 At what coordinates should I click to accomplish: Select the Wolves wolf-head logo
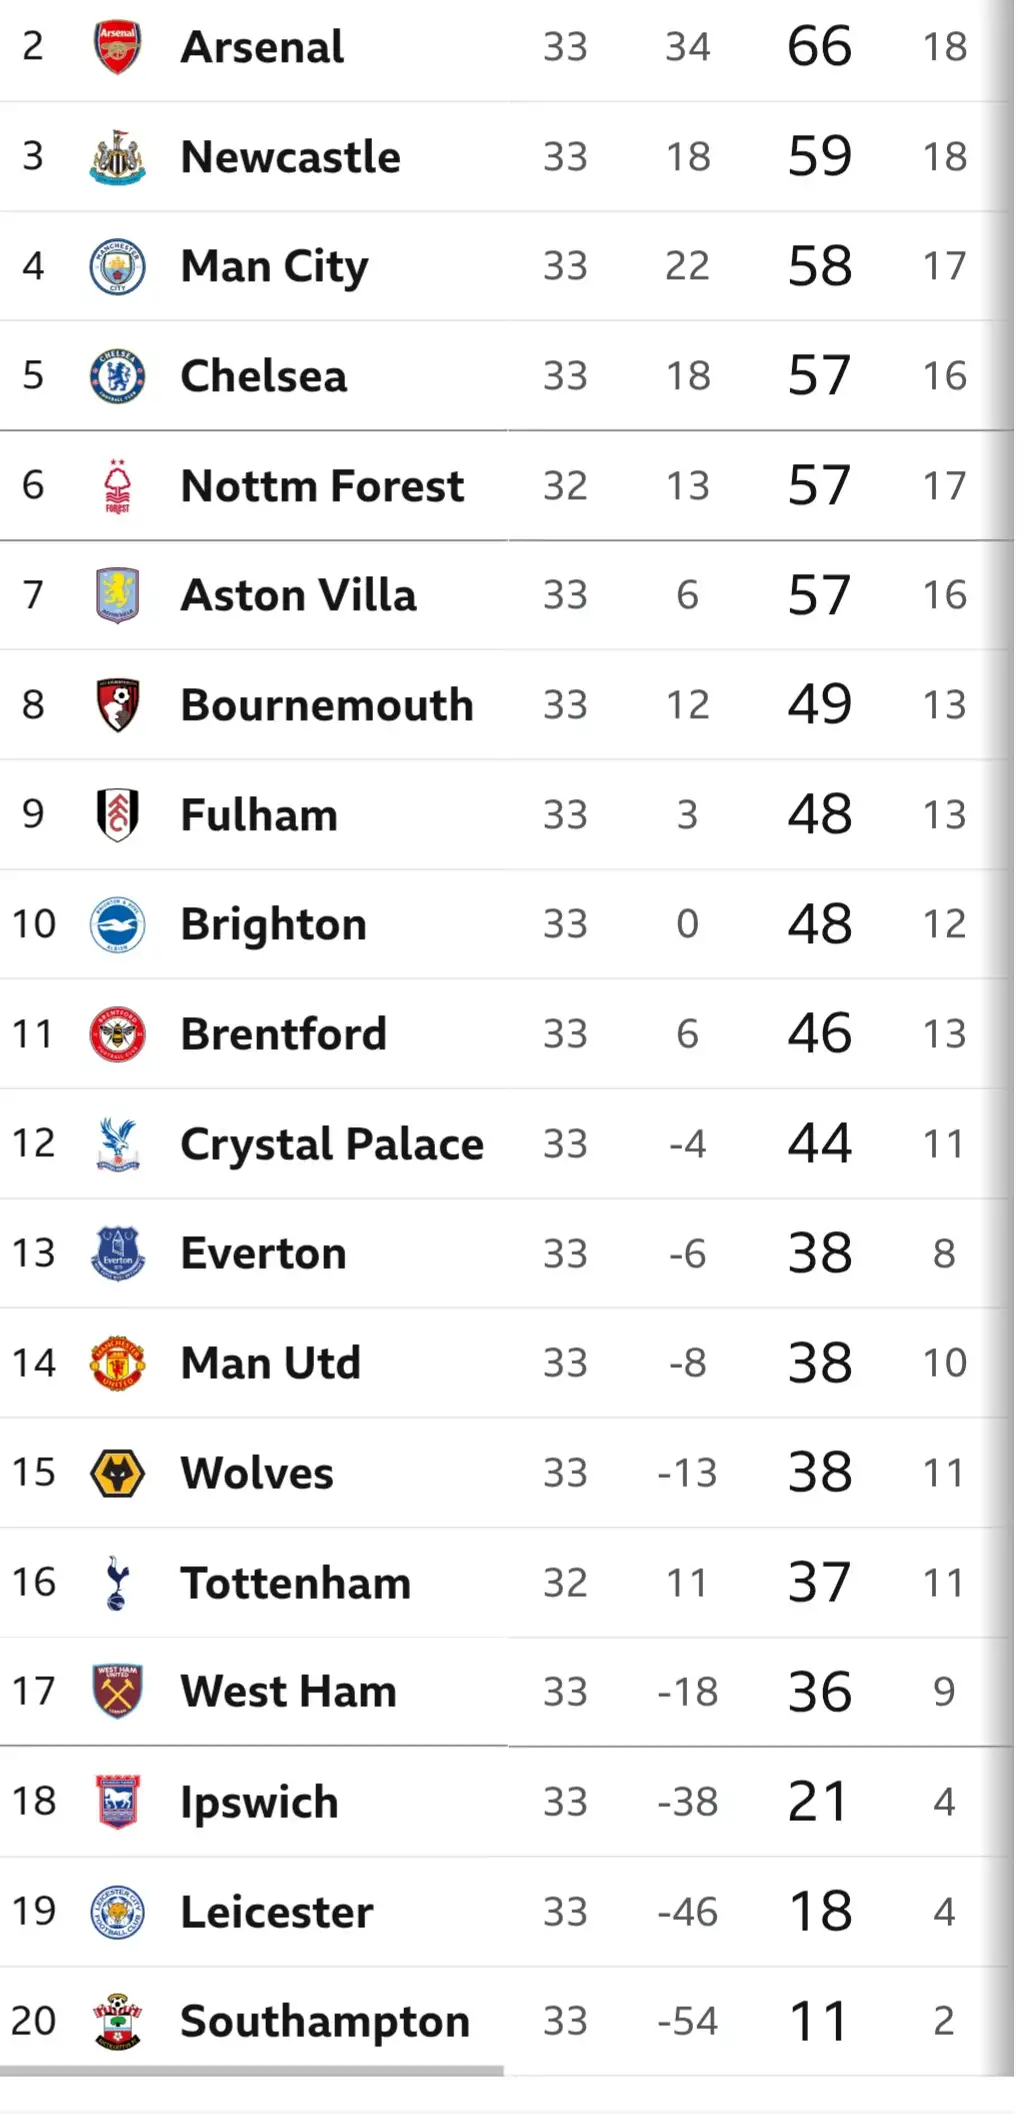(x=117, y=1473)
